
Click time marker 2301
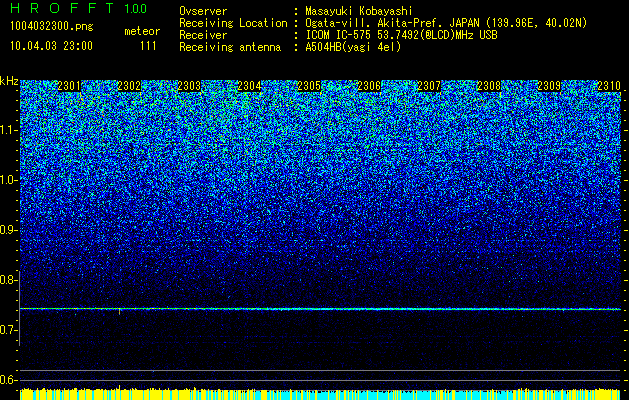coord(69,86)
